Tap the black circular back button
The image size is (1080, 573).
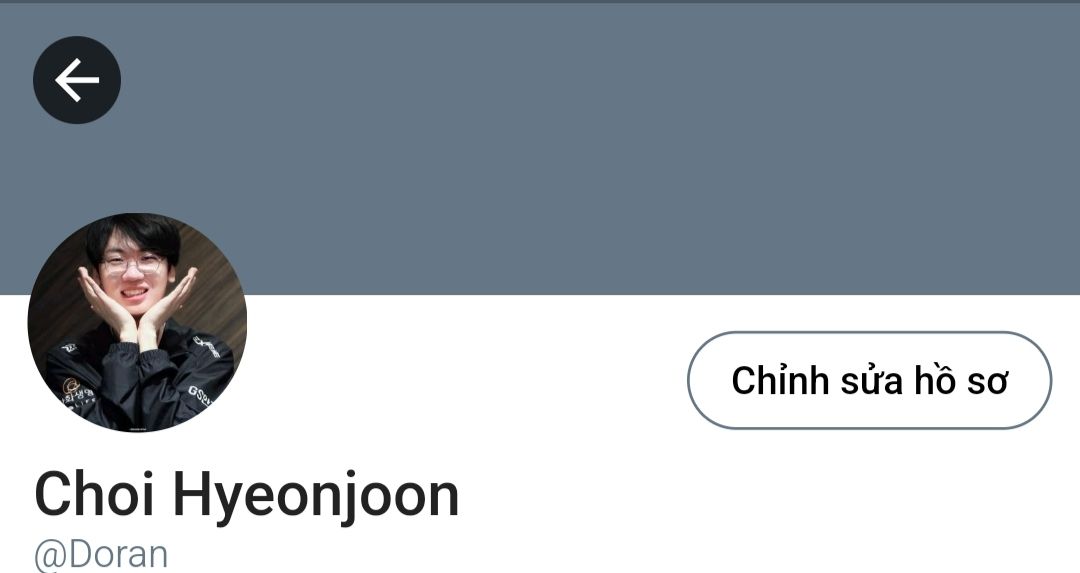pyautogui.click(x=76, y=80)
